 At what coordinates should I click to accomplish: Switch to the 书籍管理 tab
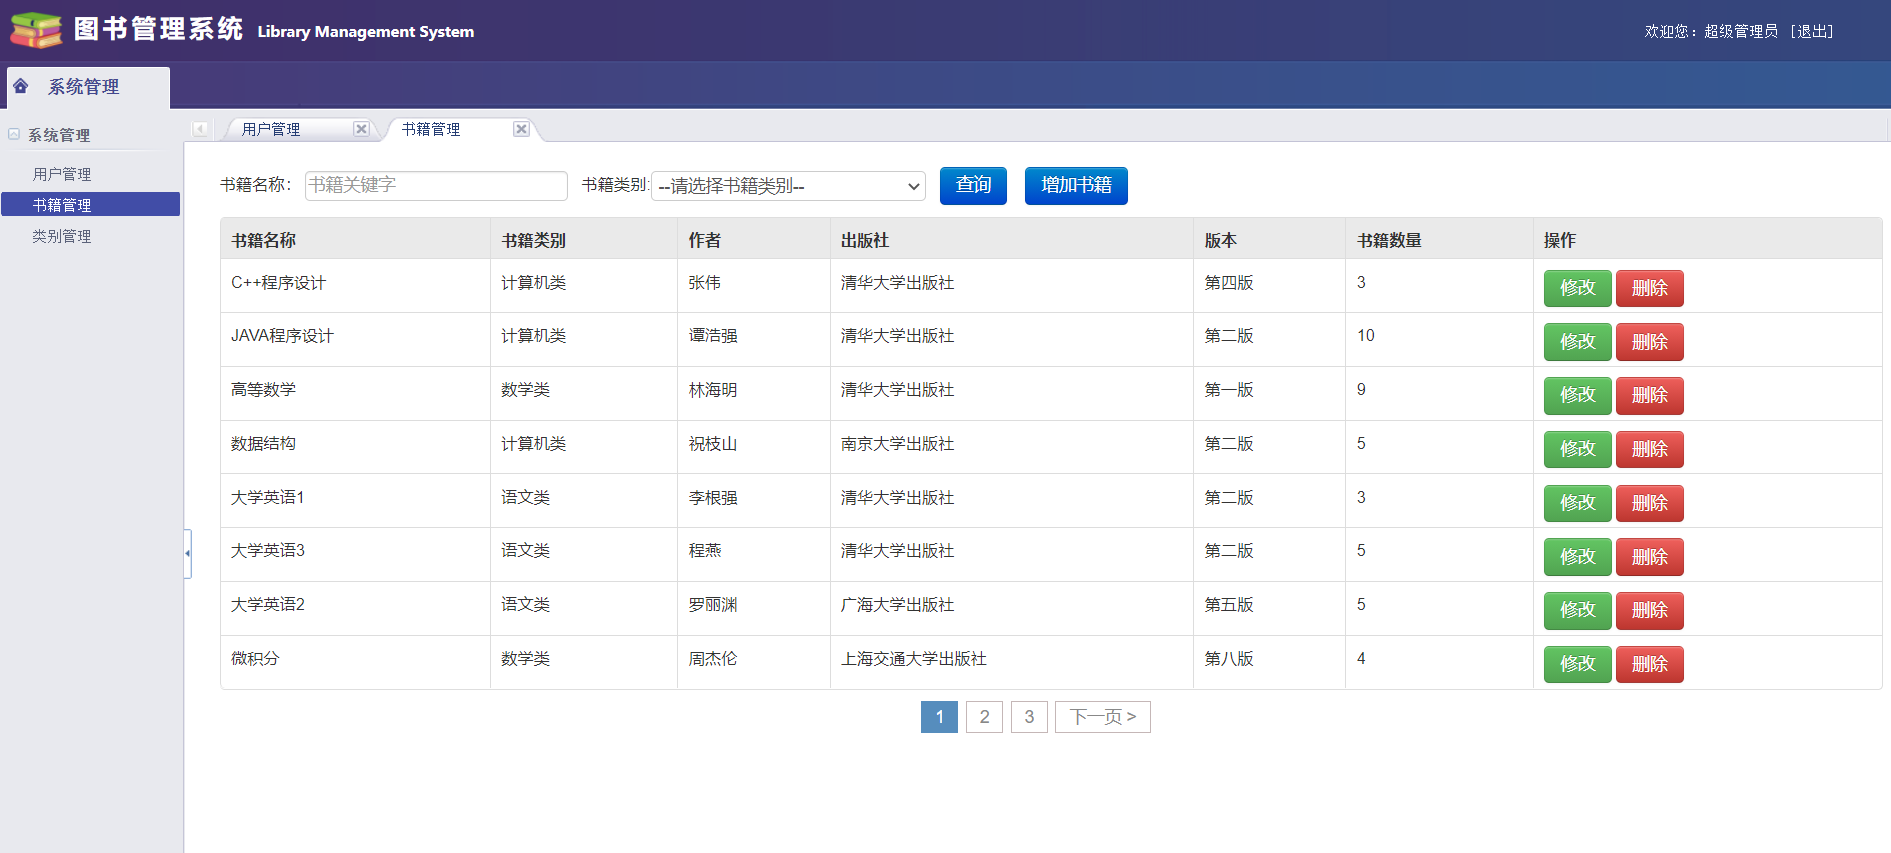click(431, 129)
